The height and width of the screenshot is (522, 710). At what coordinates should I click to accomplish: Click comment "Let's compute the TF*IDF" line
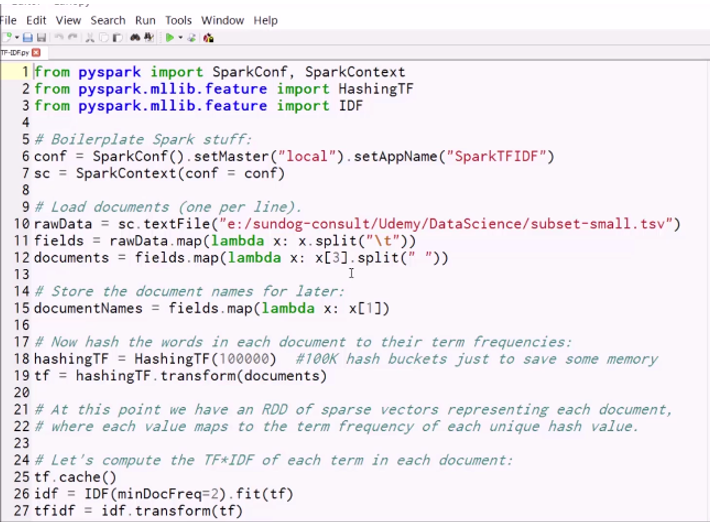click(x=273, y=460)
